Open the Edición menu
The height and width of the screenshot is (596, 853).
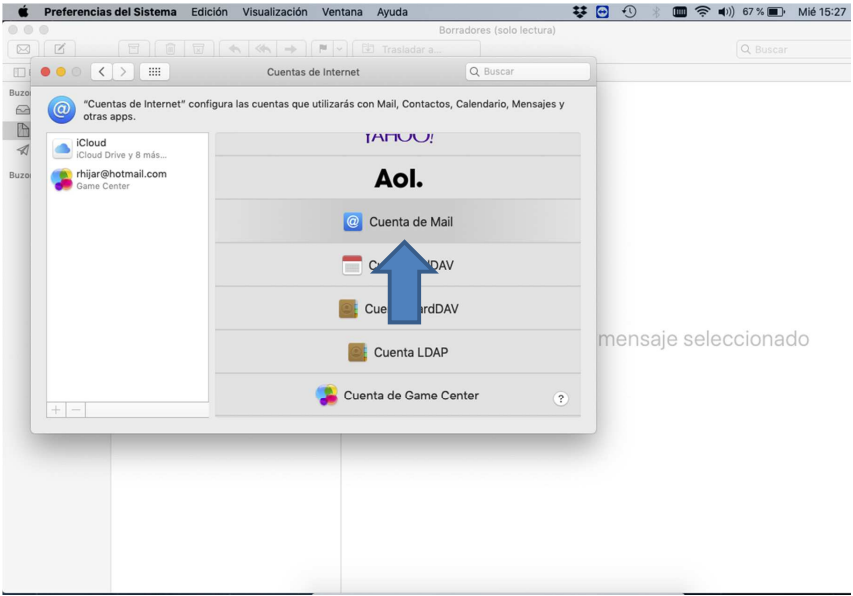[209, 12]
